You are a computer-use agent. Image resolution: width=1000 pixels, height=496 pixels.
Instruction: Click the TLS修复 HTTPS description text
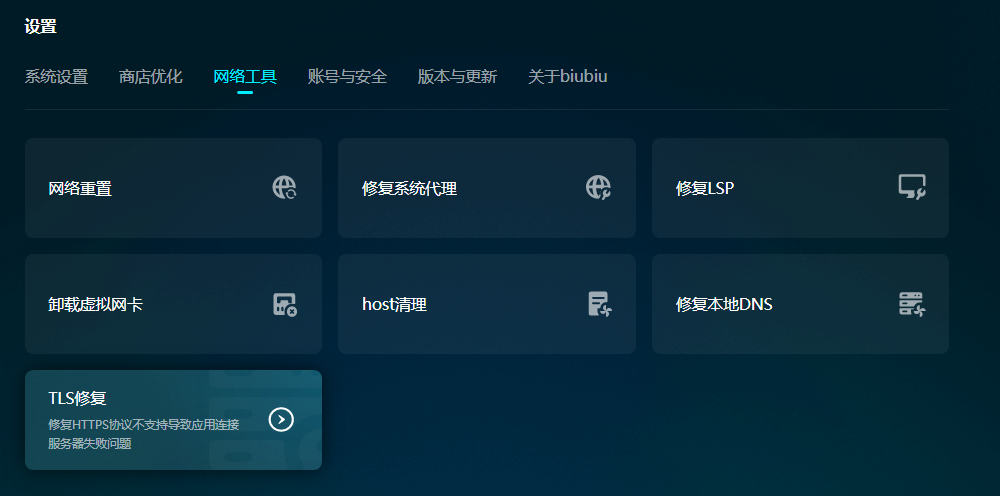click(143, 434)
